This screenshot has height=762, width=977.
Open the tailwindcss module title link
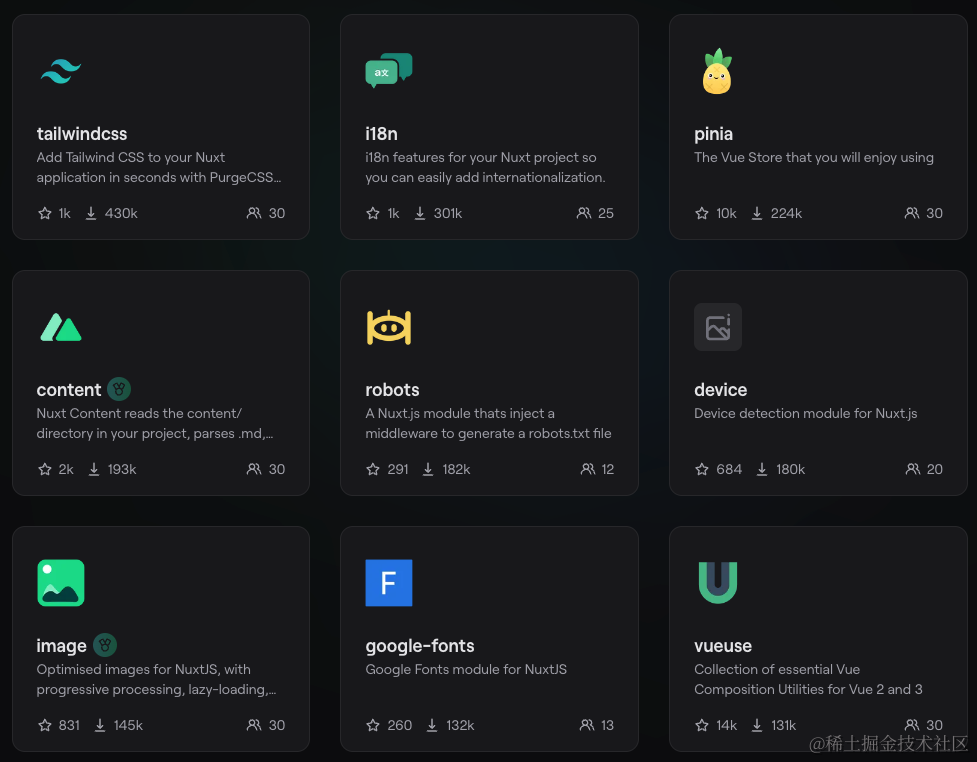click(82, 134)
